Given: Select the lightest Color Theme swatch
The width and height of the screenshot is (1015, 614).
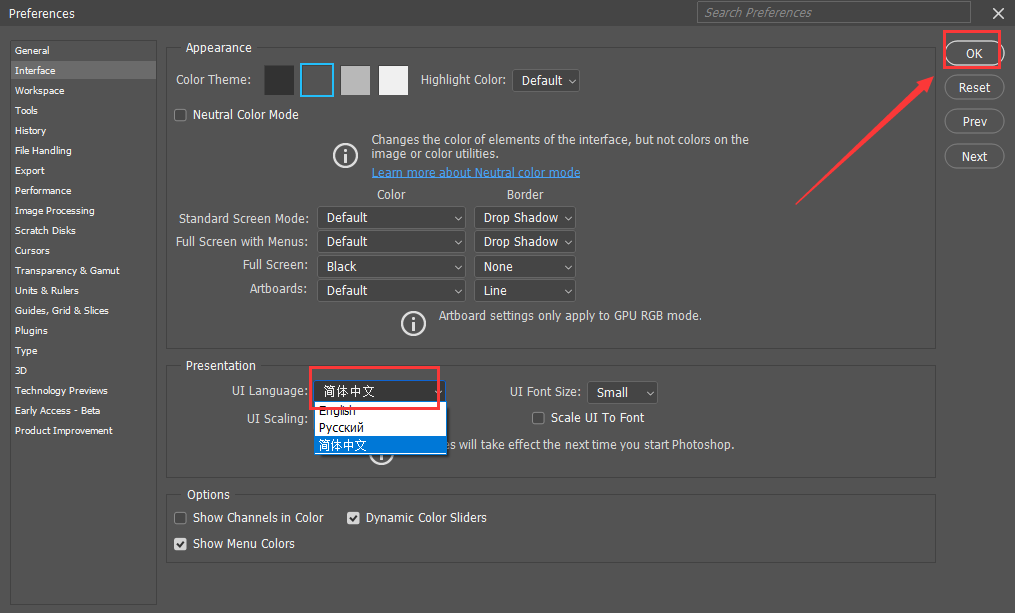Looking at the screenshot, I should (393, 80).
